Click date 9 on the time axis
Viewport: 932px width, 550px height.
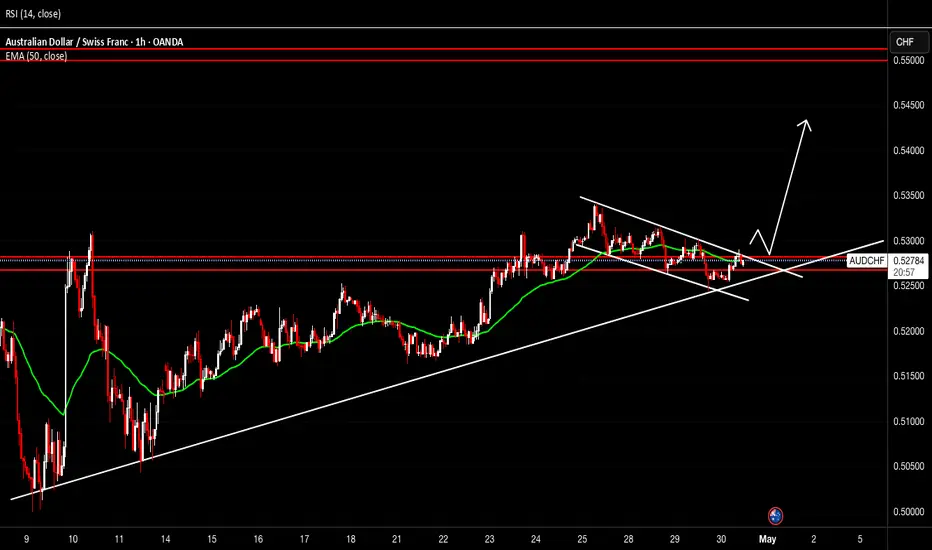pyautogui.click(x=27, y=539)
